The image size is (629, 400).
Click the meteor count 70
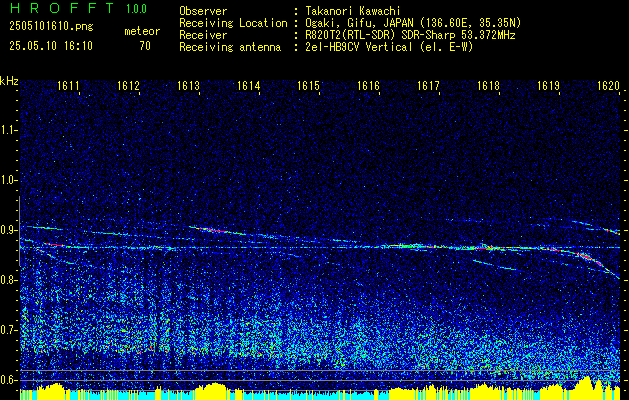pyautogui.click(x=145, y=46)
